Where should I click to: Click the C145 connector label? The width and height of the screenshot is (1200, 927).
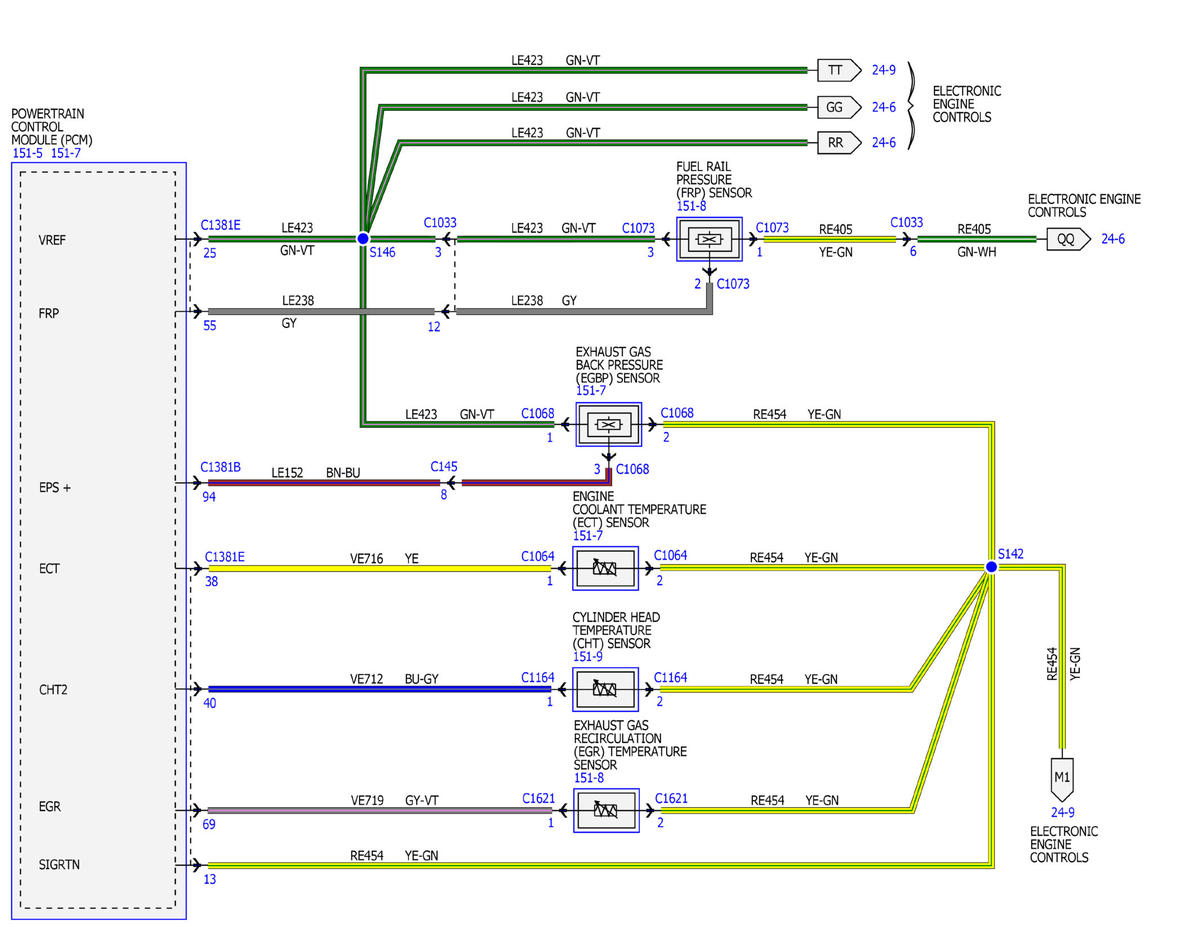tap(444, 466)
